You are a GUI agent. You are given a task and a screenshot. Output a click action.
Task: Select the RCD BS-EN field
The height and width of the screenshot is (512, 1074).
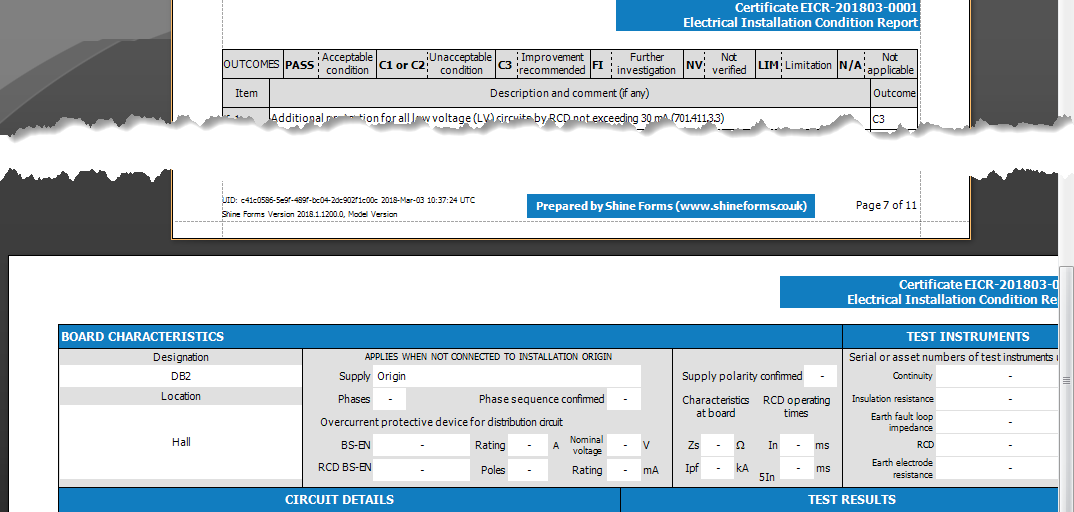[x=421, y=469]
